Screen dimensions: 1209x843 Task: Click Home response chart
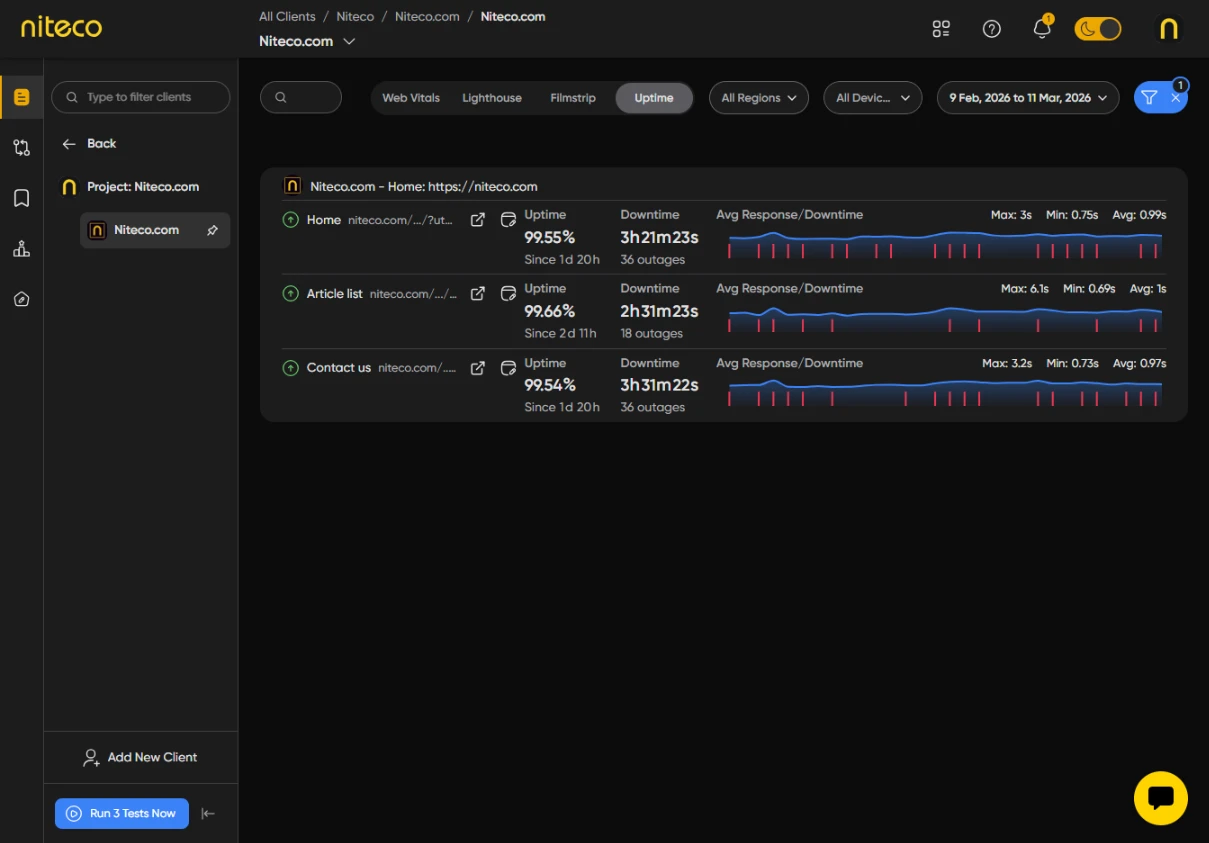pyautogui.click(x=945, y=244)
